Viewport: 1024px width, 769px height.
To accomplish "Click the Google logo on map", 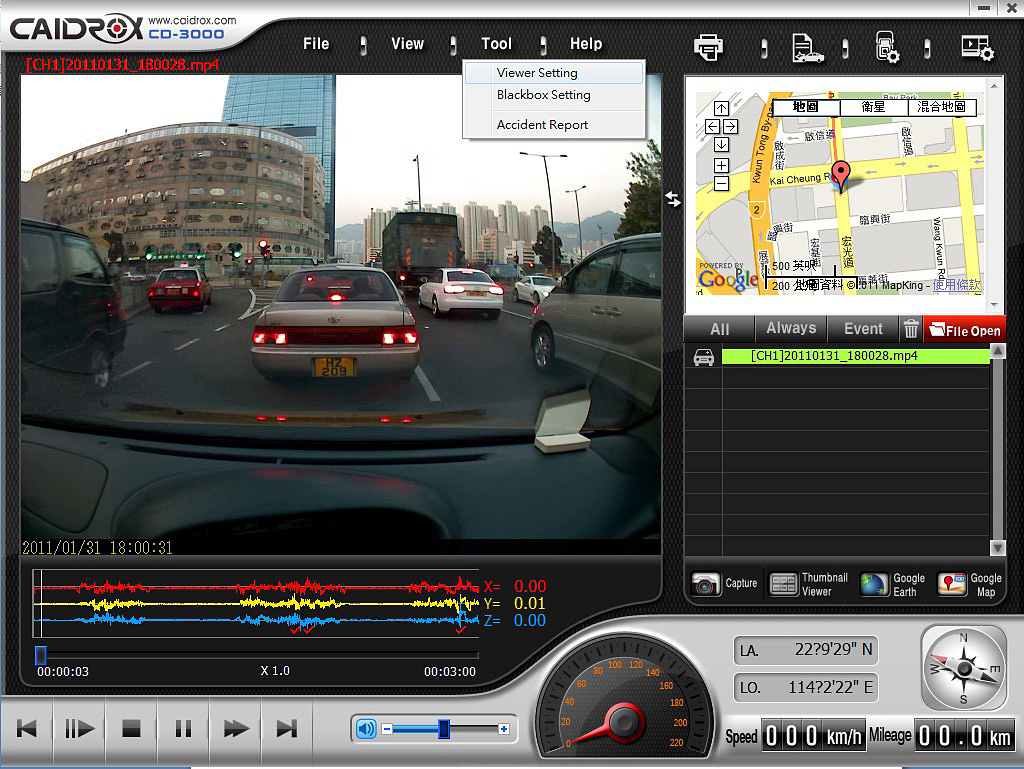I will point(728,279).
